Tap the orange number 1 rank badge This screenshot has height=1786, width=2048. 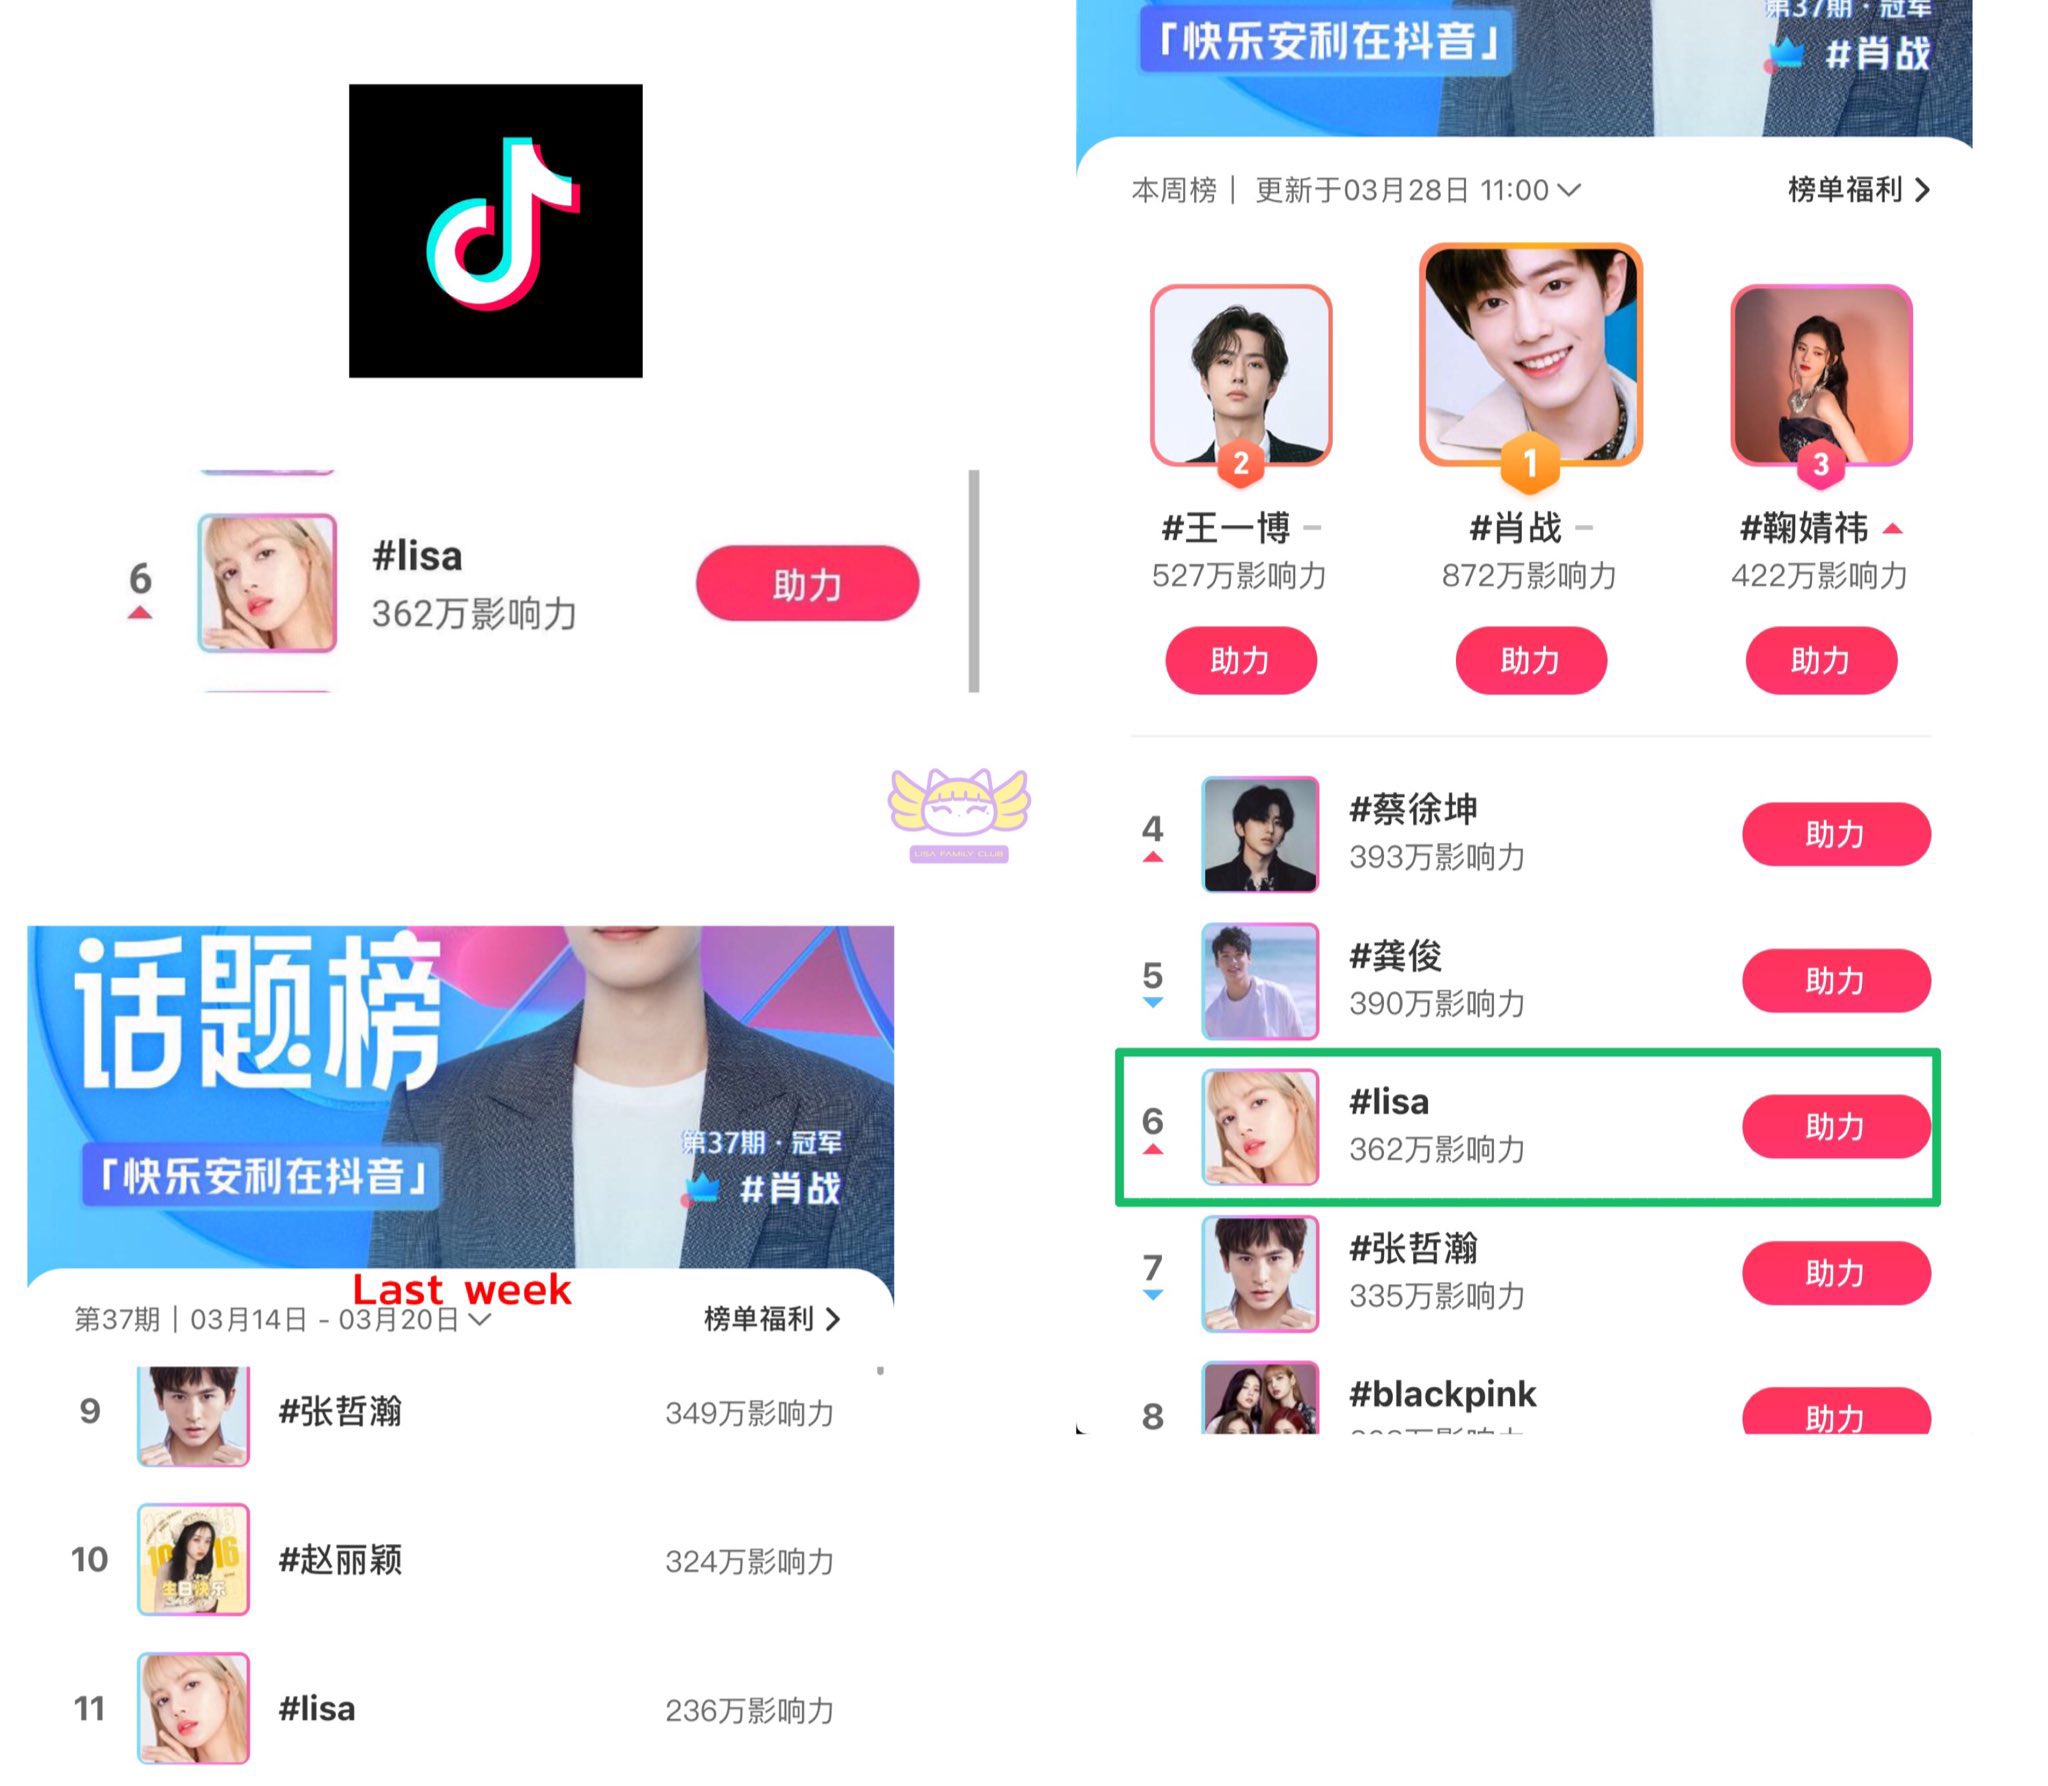coord(1530,464)
